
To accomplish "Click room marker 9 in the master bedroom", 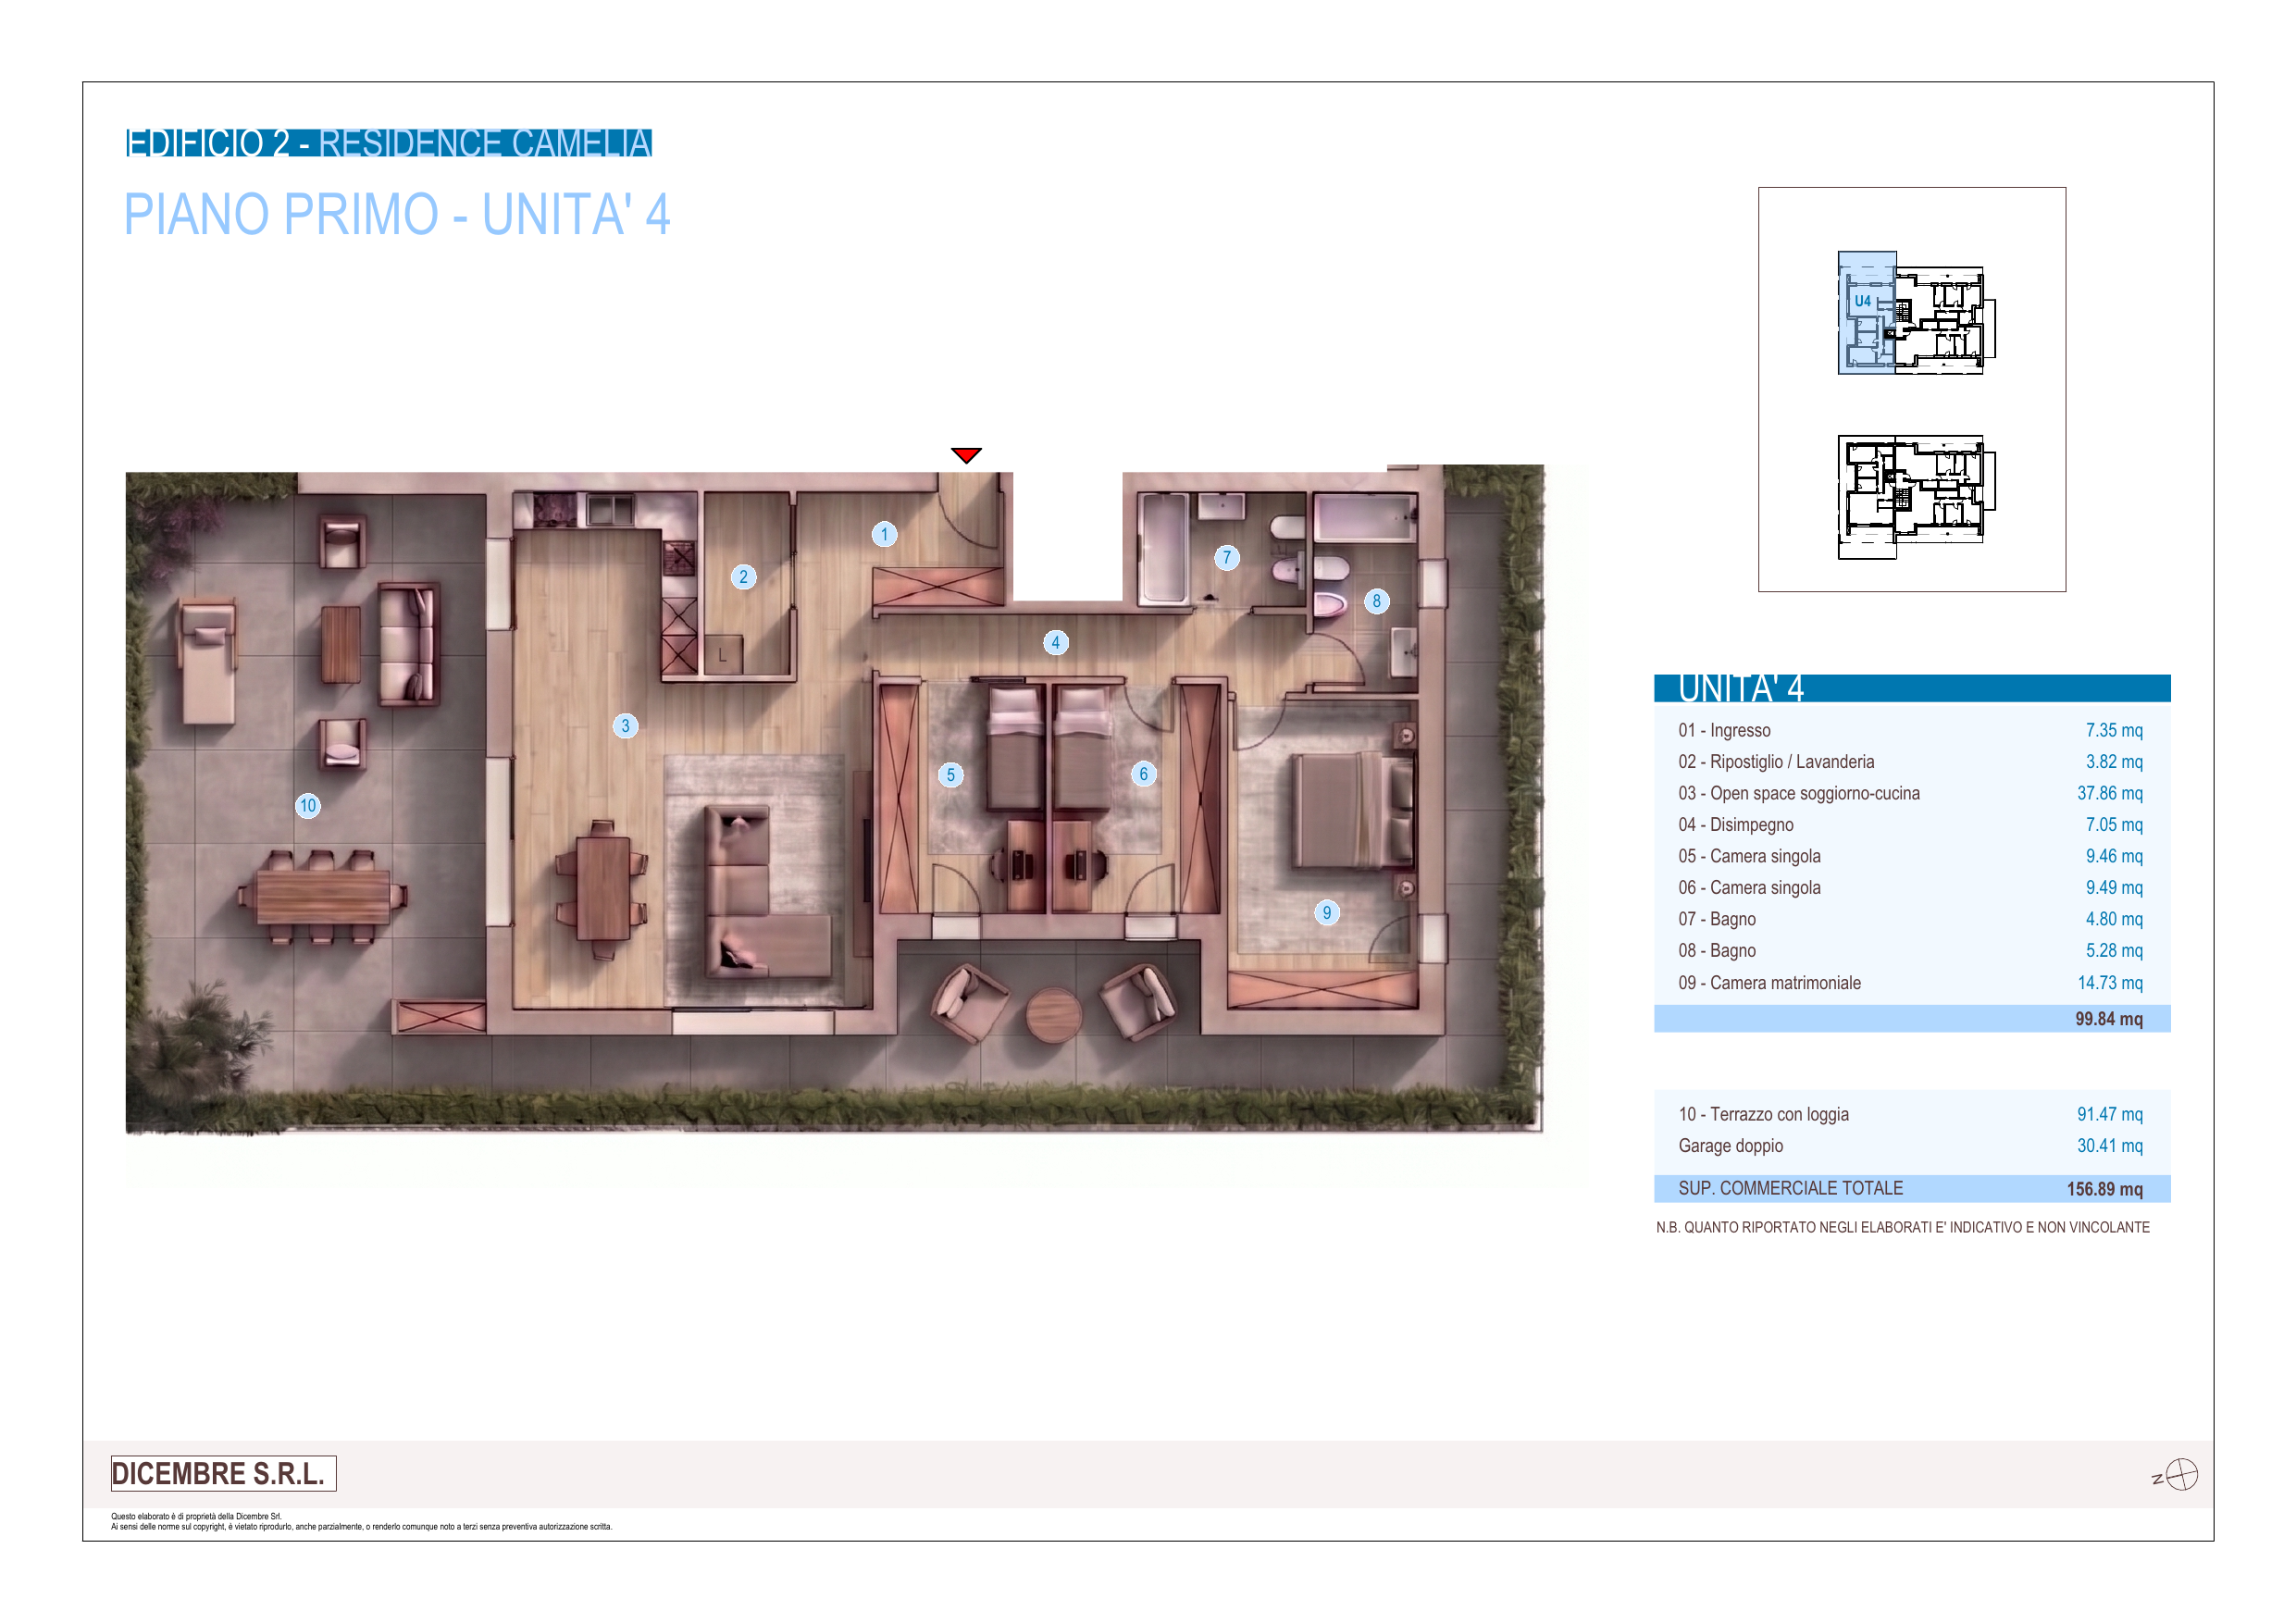I will click(x=1327, y=912).
